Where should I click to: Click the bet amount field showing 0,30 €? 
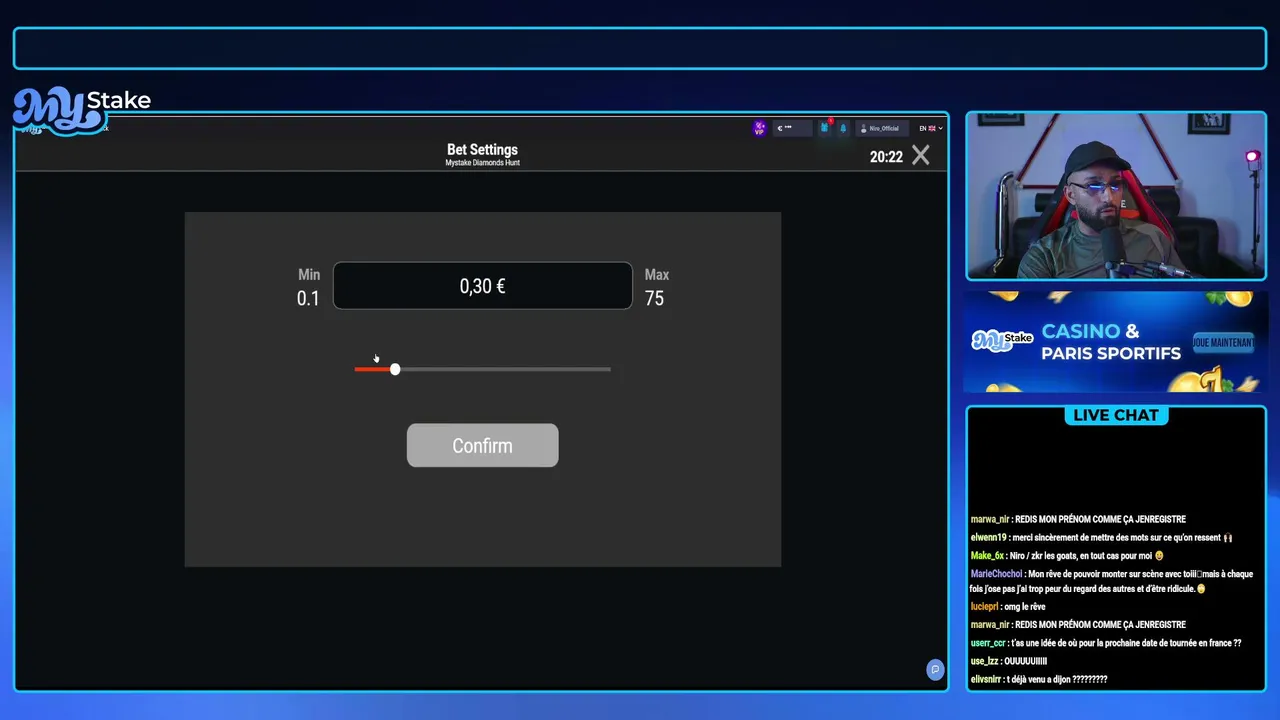482,286
